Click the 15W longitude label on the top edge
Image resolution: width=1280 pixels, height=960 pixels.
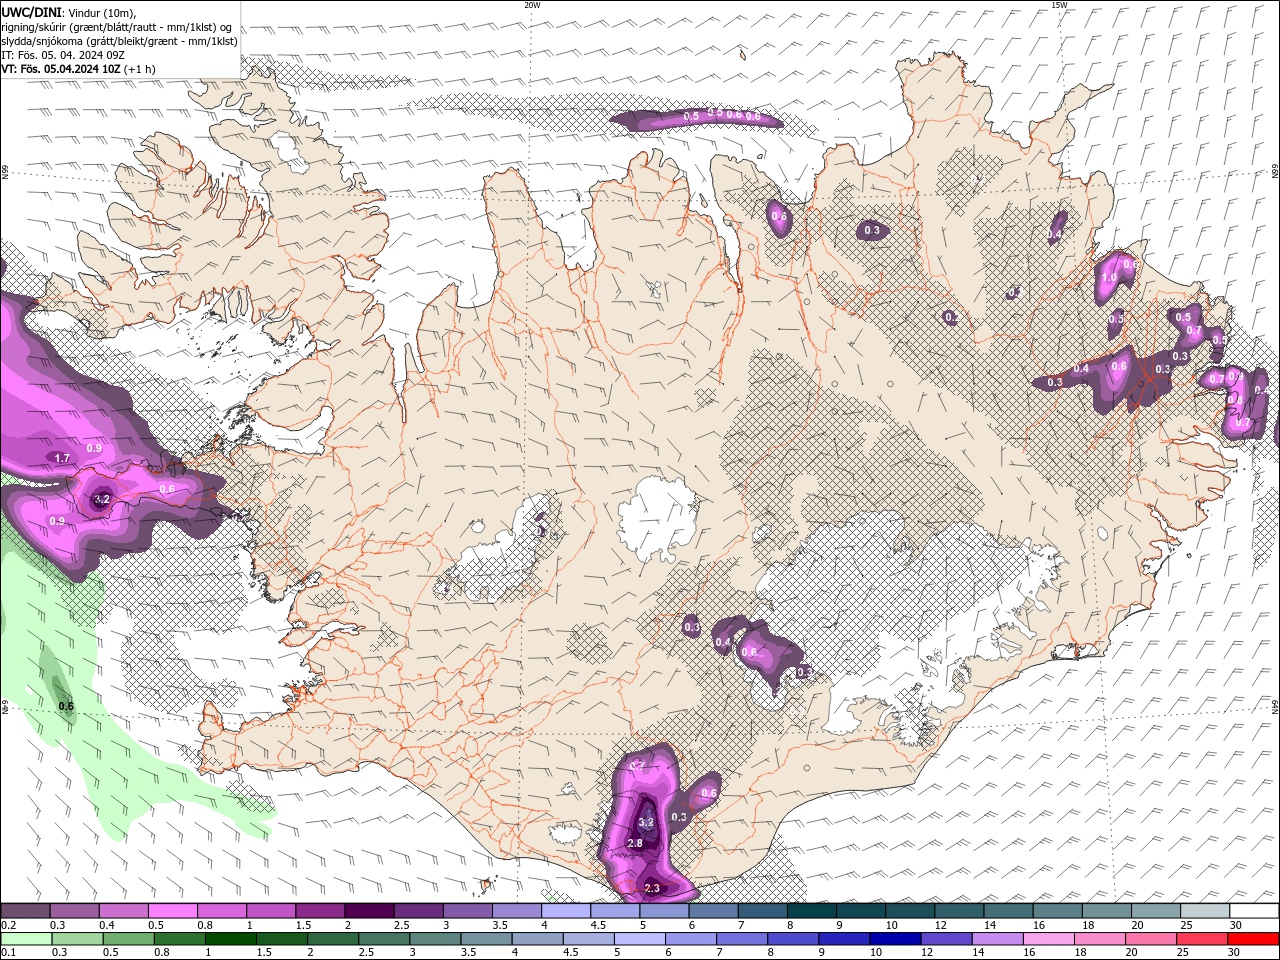(x=1058, y=5)
